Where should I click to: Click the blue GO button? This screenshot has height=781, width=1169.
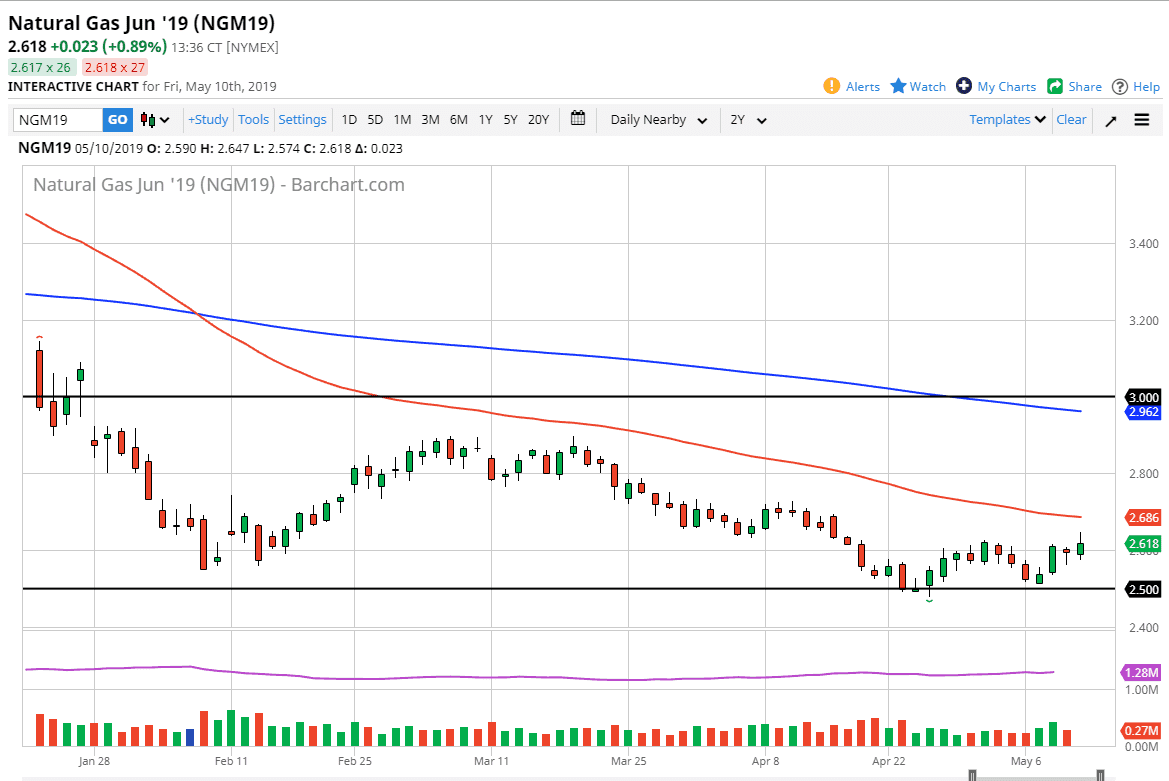(118, 120)
